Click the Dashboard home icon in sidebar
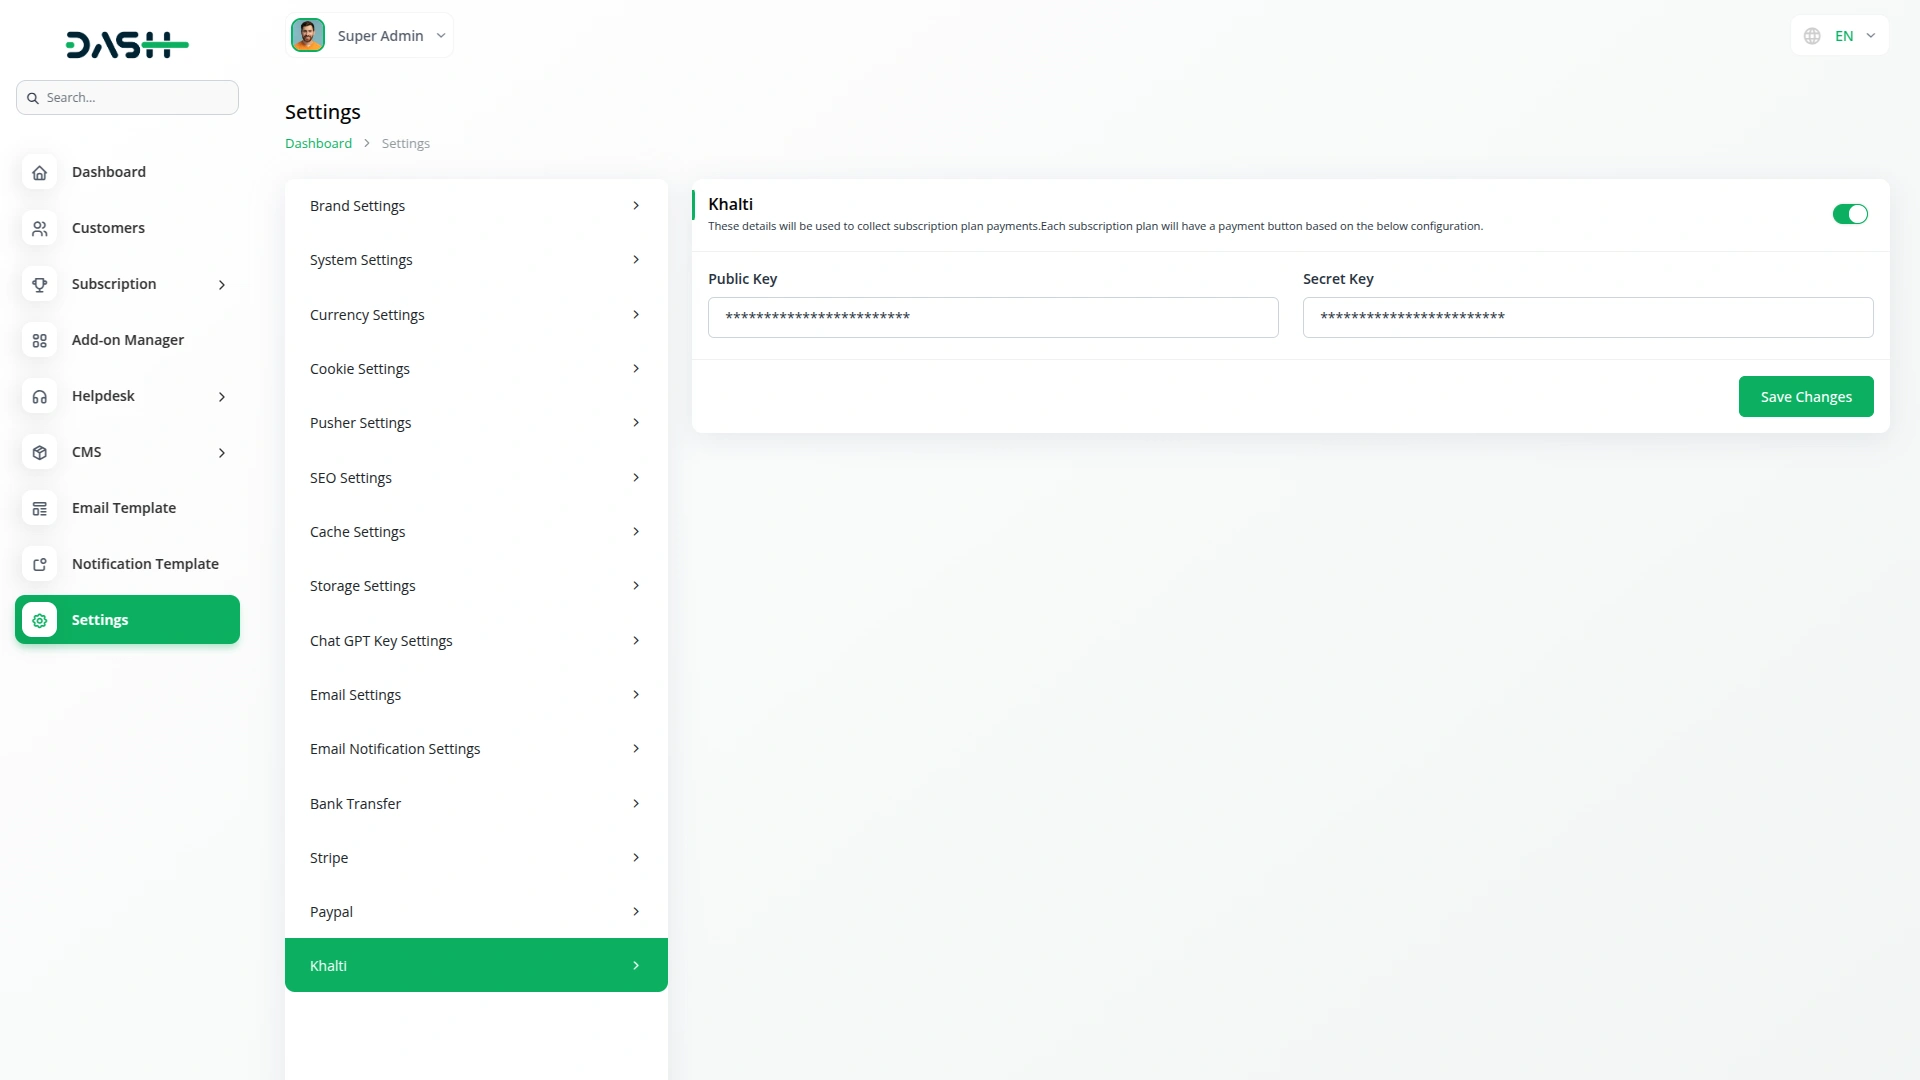 click(39, 172)
